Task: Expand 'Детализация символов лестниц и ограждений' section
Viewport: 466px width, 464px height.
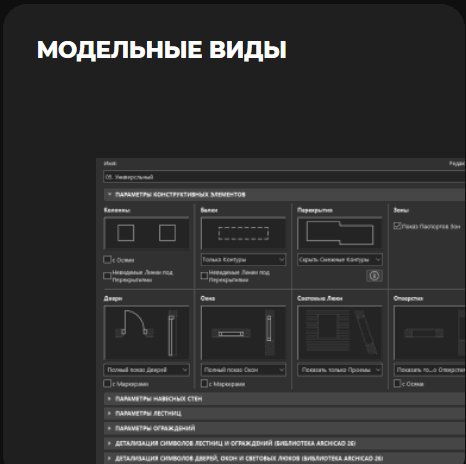Action: pos(285,443)
